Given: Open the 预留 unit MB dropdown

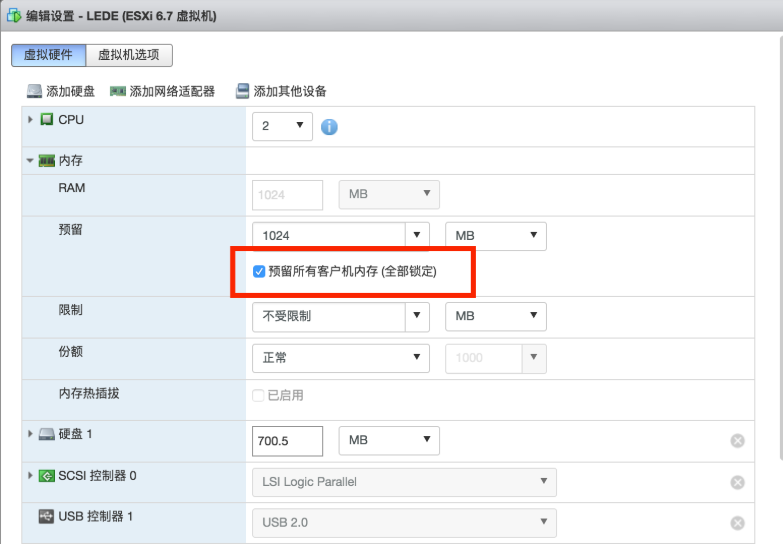Looking at the screenshot, I should [x=496, y=236].
